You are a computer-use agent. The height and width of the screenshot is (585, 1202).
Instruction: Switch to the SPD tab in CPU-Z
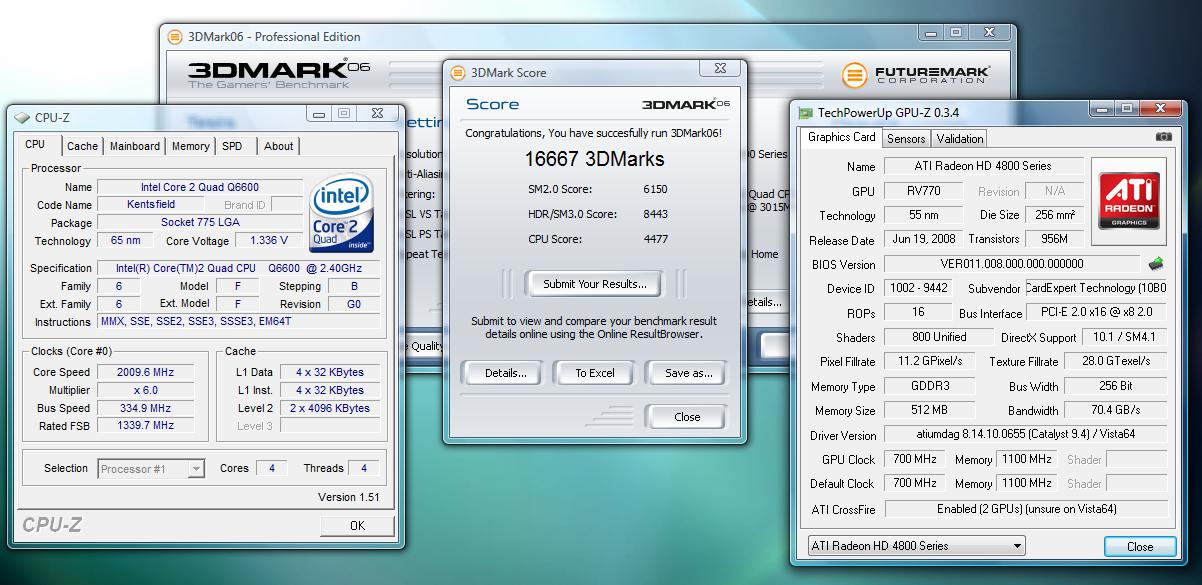pos(232,146)
